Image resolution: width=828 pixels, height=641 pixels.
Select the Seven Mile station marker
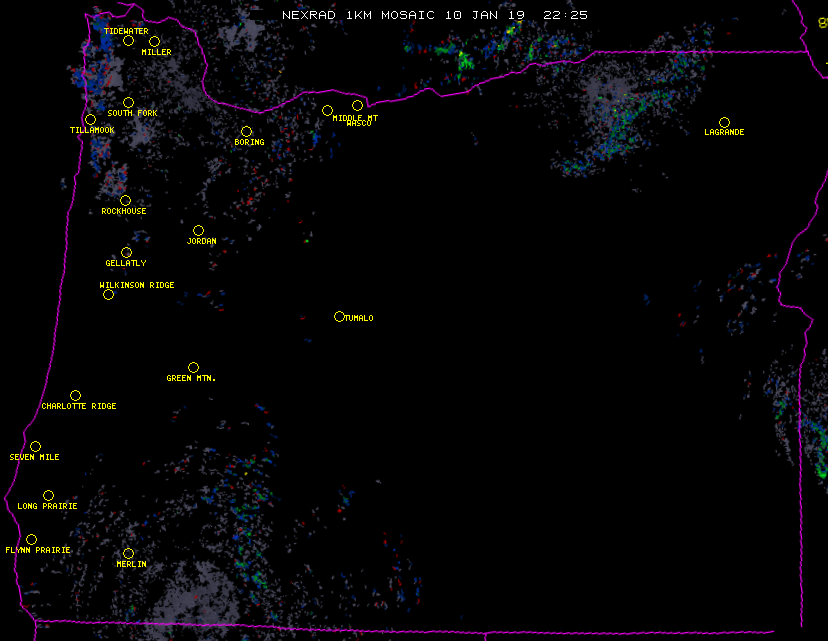[35, 447]
